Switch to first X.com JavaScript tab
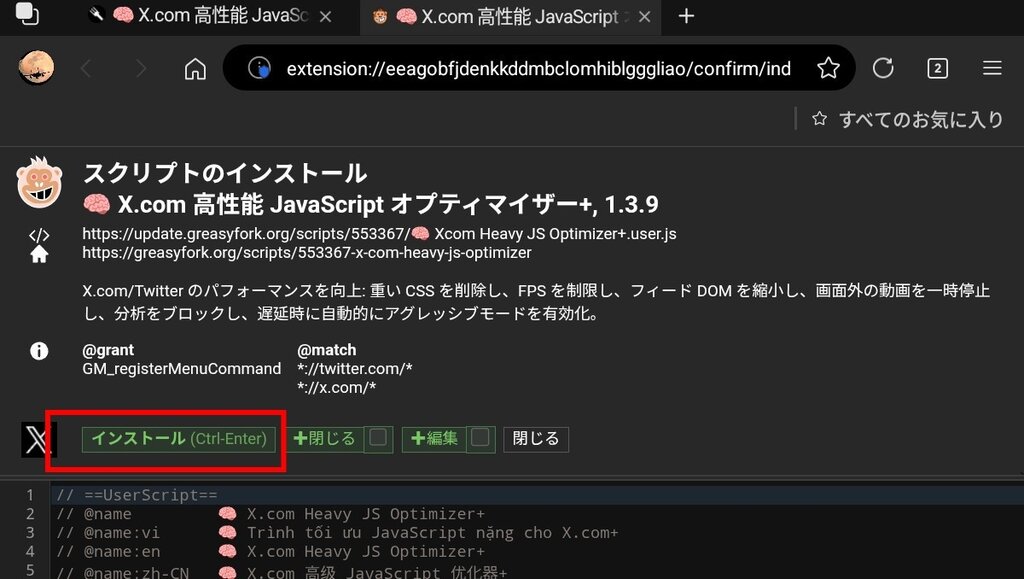 tap(210, 16)
